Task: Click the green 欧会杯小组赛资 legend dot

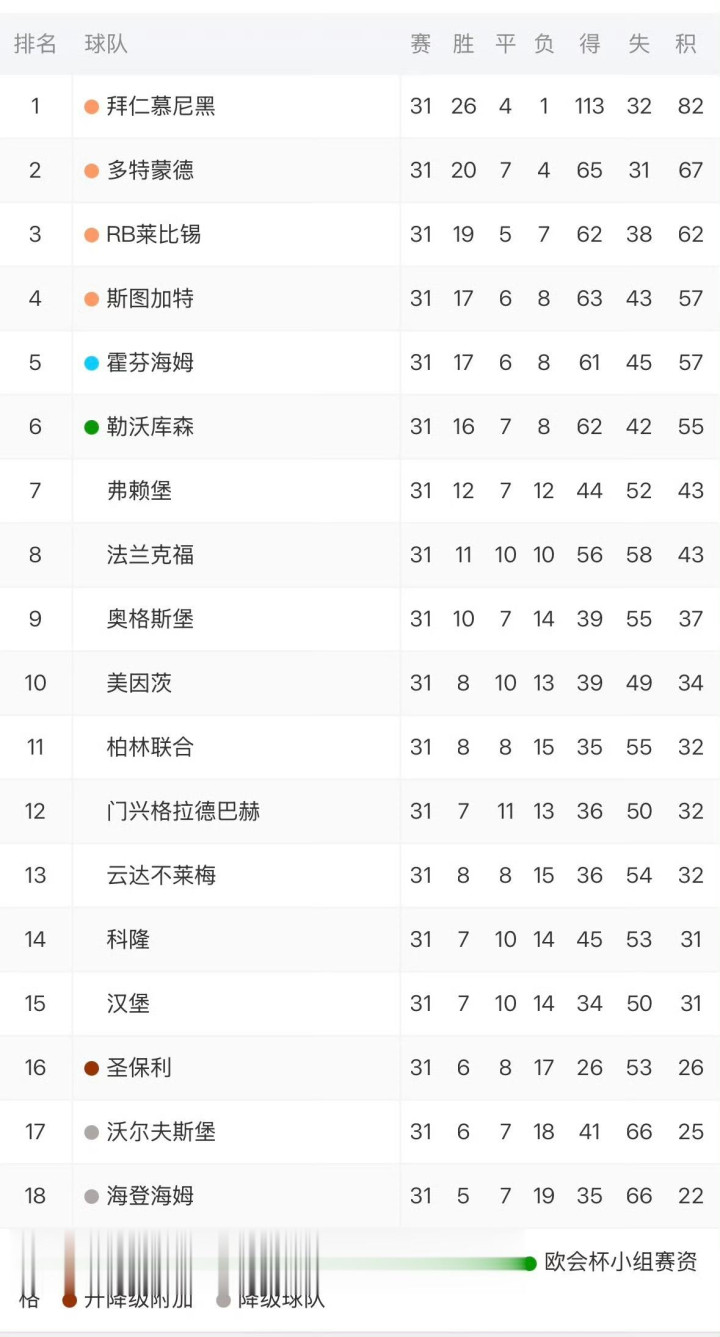Action: coord(530,1263)
